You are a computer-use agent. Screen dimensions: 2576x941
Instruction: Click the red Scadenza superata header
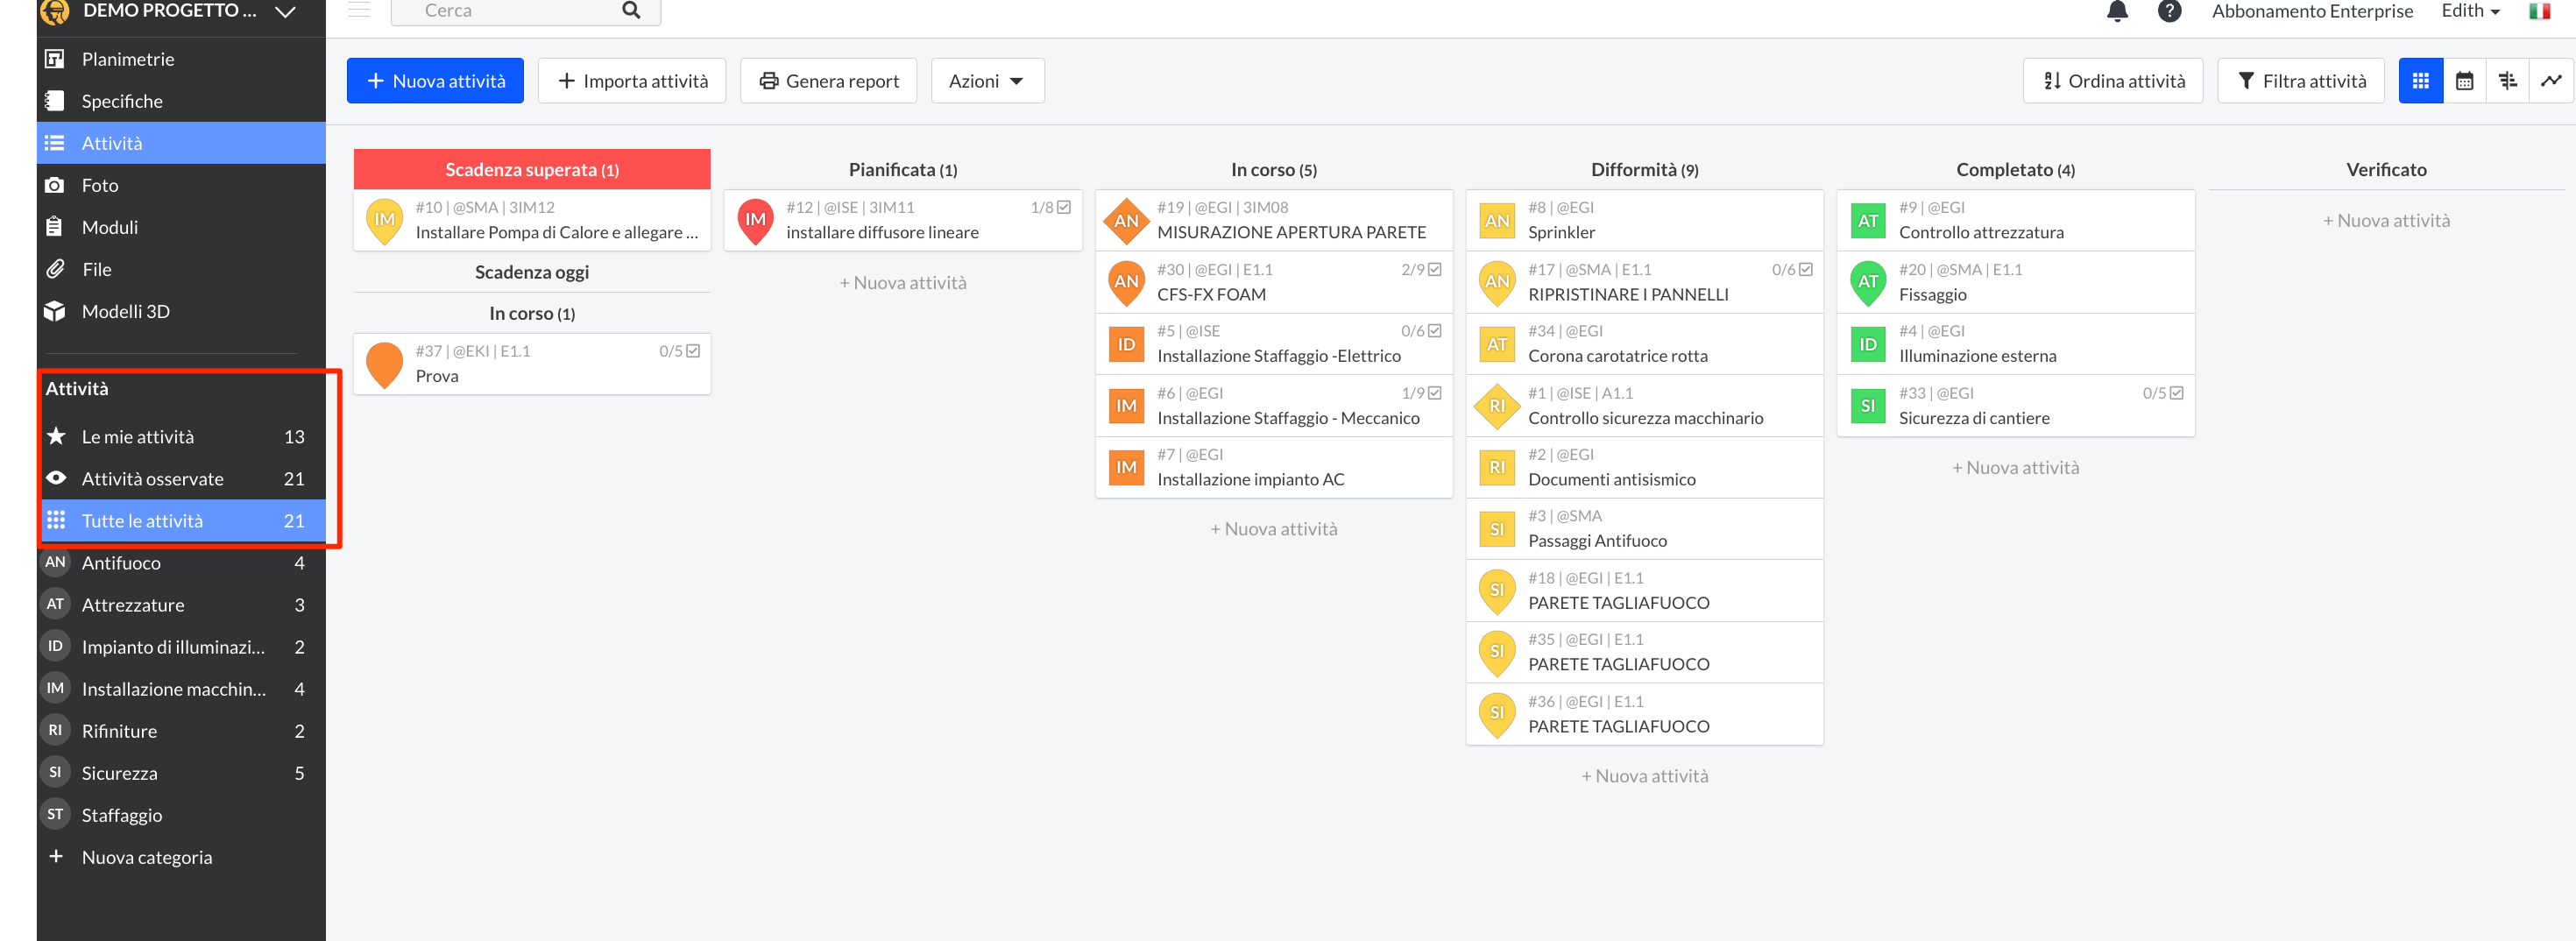click(532, 169)
